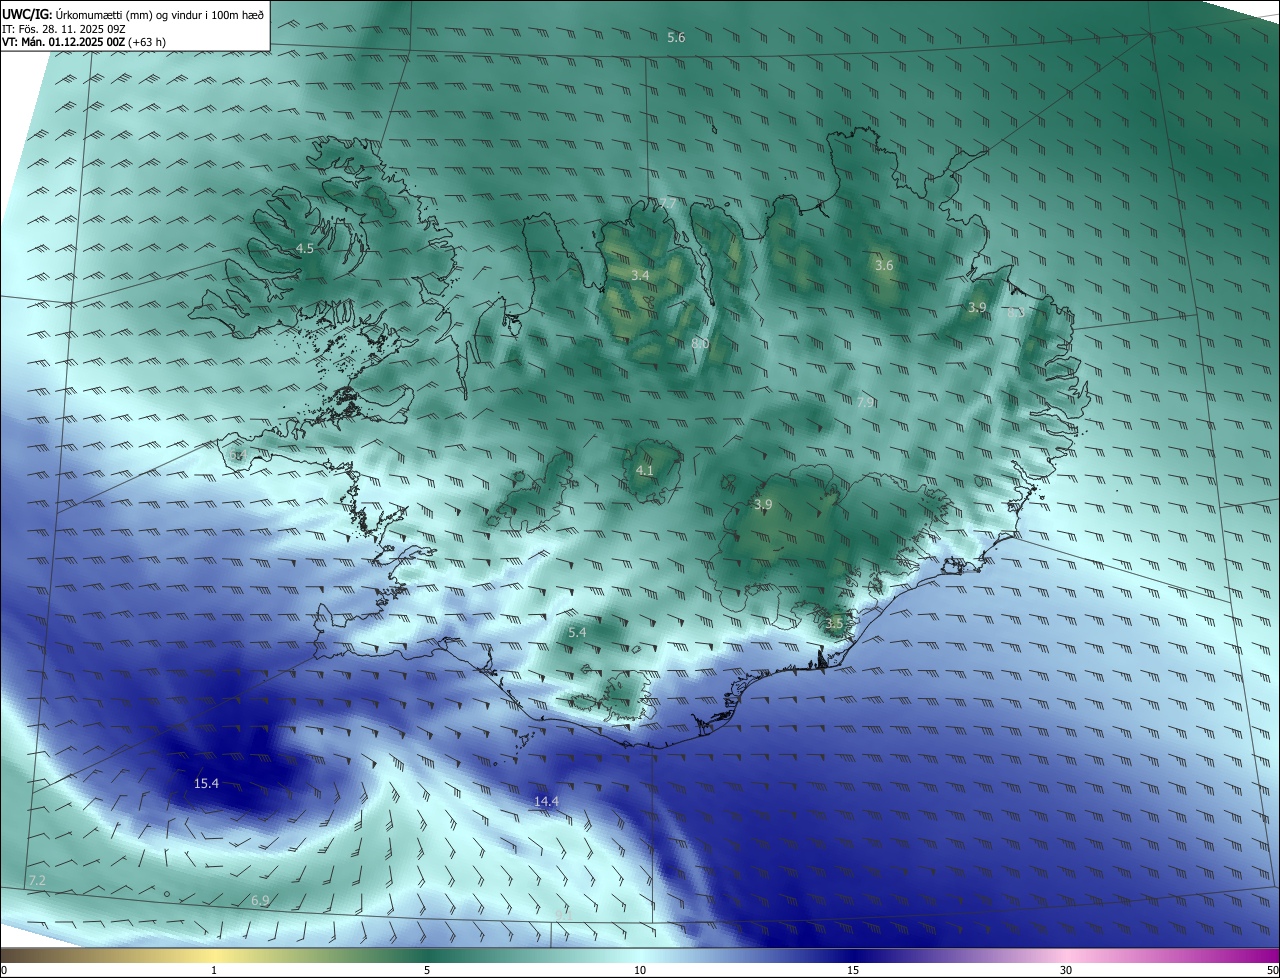Click the 'VT: Mán. 01.12.2025 00Z (+63 h)' line
Viewport: 1280px width, 978px height.
[84, 42]
